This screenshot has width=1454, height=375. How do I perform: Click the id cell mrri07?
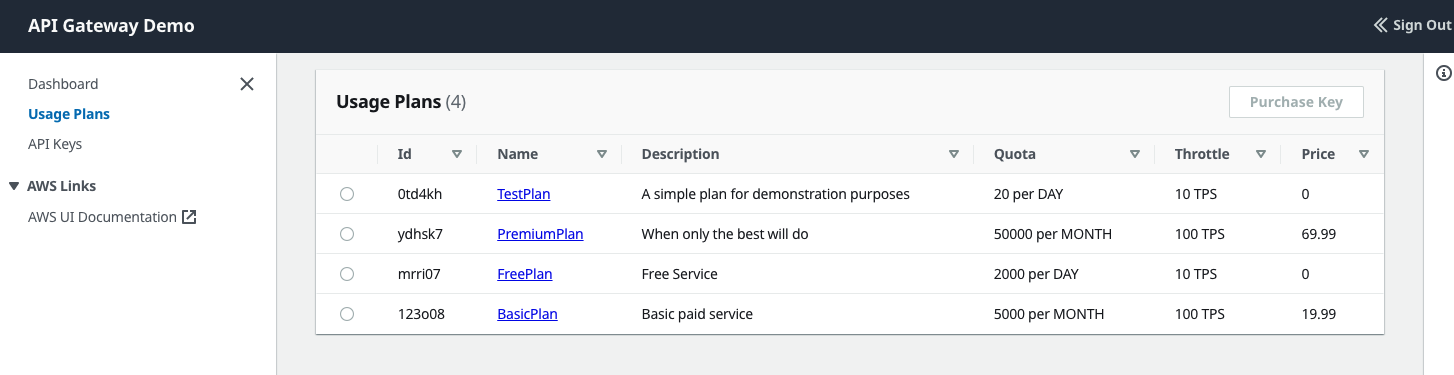click(x=419, y=274)
